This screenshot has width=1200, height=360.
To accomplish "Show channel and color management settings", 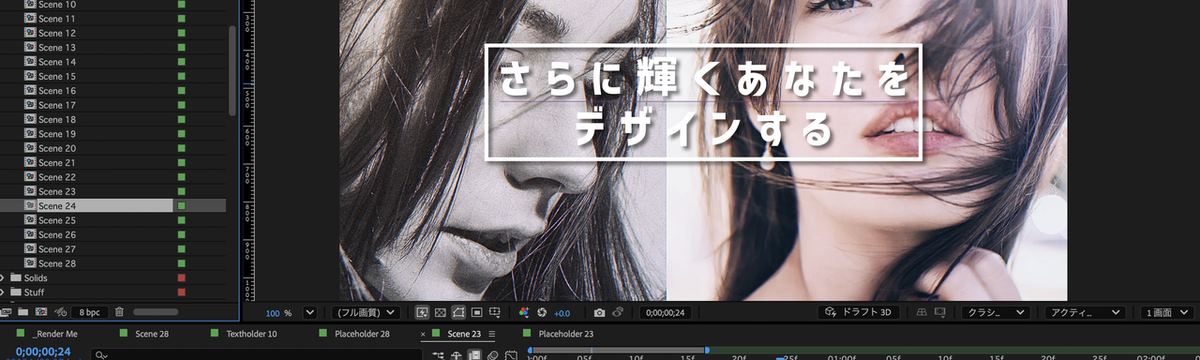I will (x=524, y=312).
